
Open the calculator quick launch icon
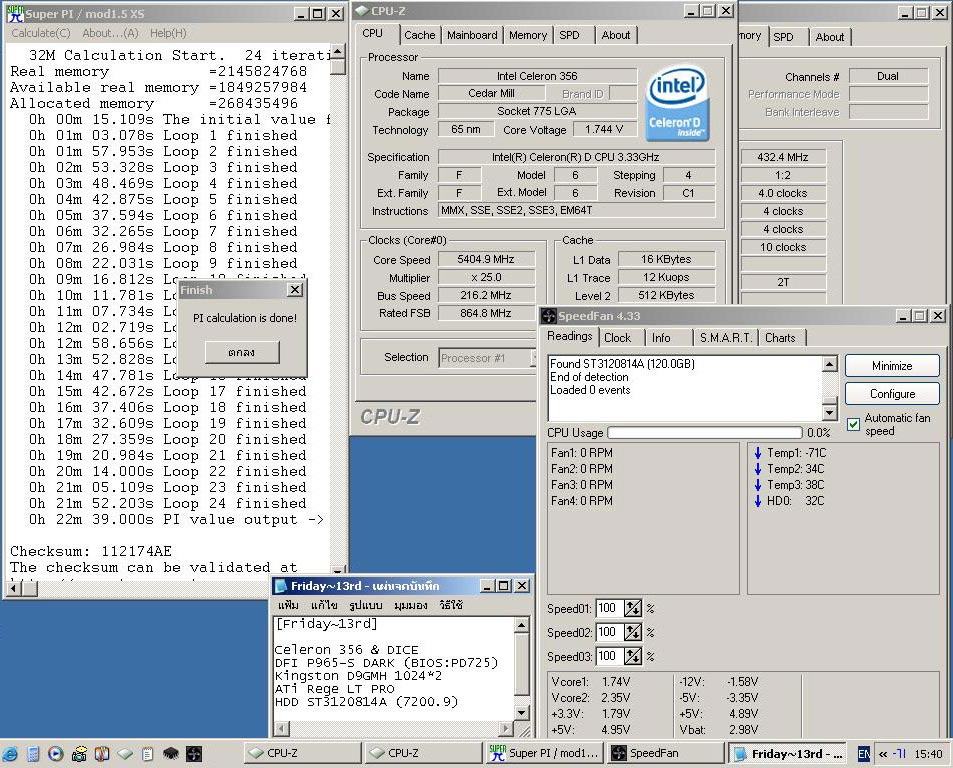[x=33, y=754]
